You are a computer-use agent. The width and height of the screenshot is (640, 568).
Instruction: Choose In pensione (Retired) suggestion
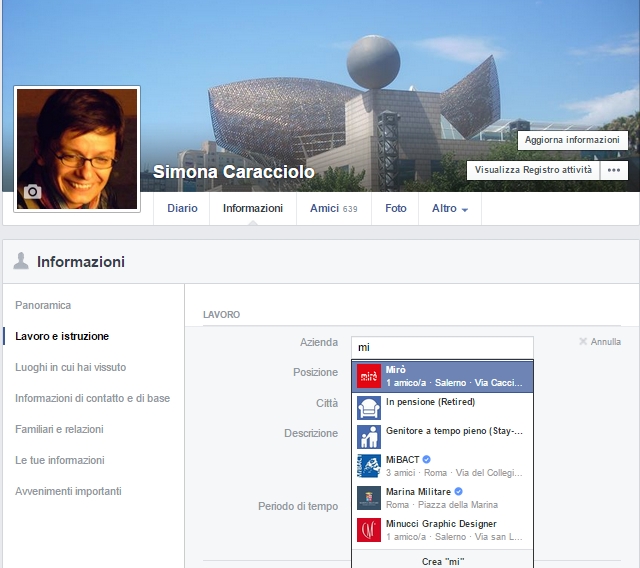[x=442, y=408]
